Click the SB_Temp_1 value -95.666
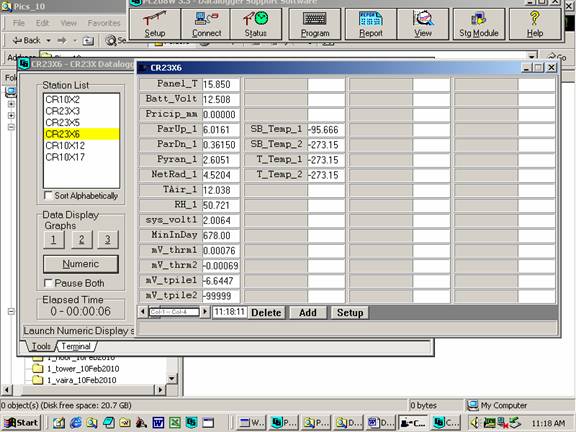Image resolution: width=576 pixels, height=432 pixels. click(x=326, y=130)
